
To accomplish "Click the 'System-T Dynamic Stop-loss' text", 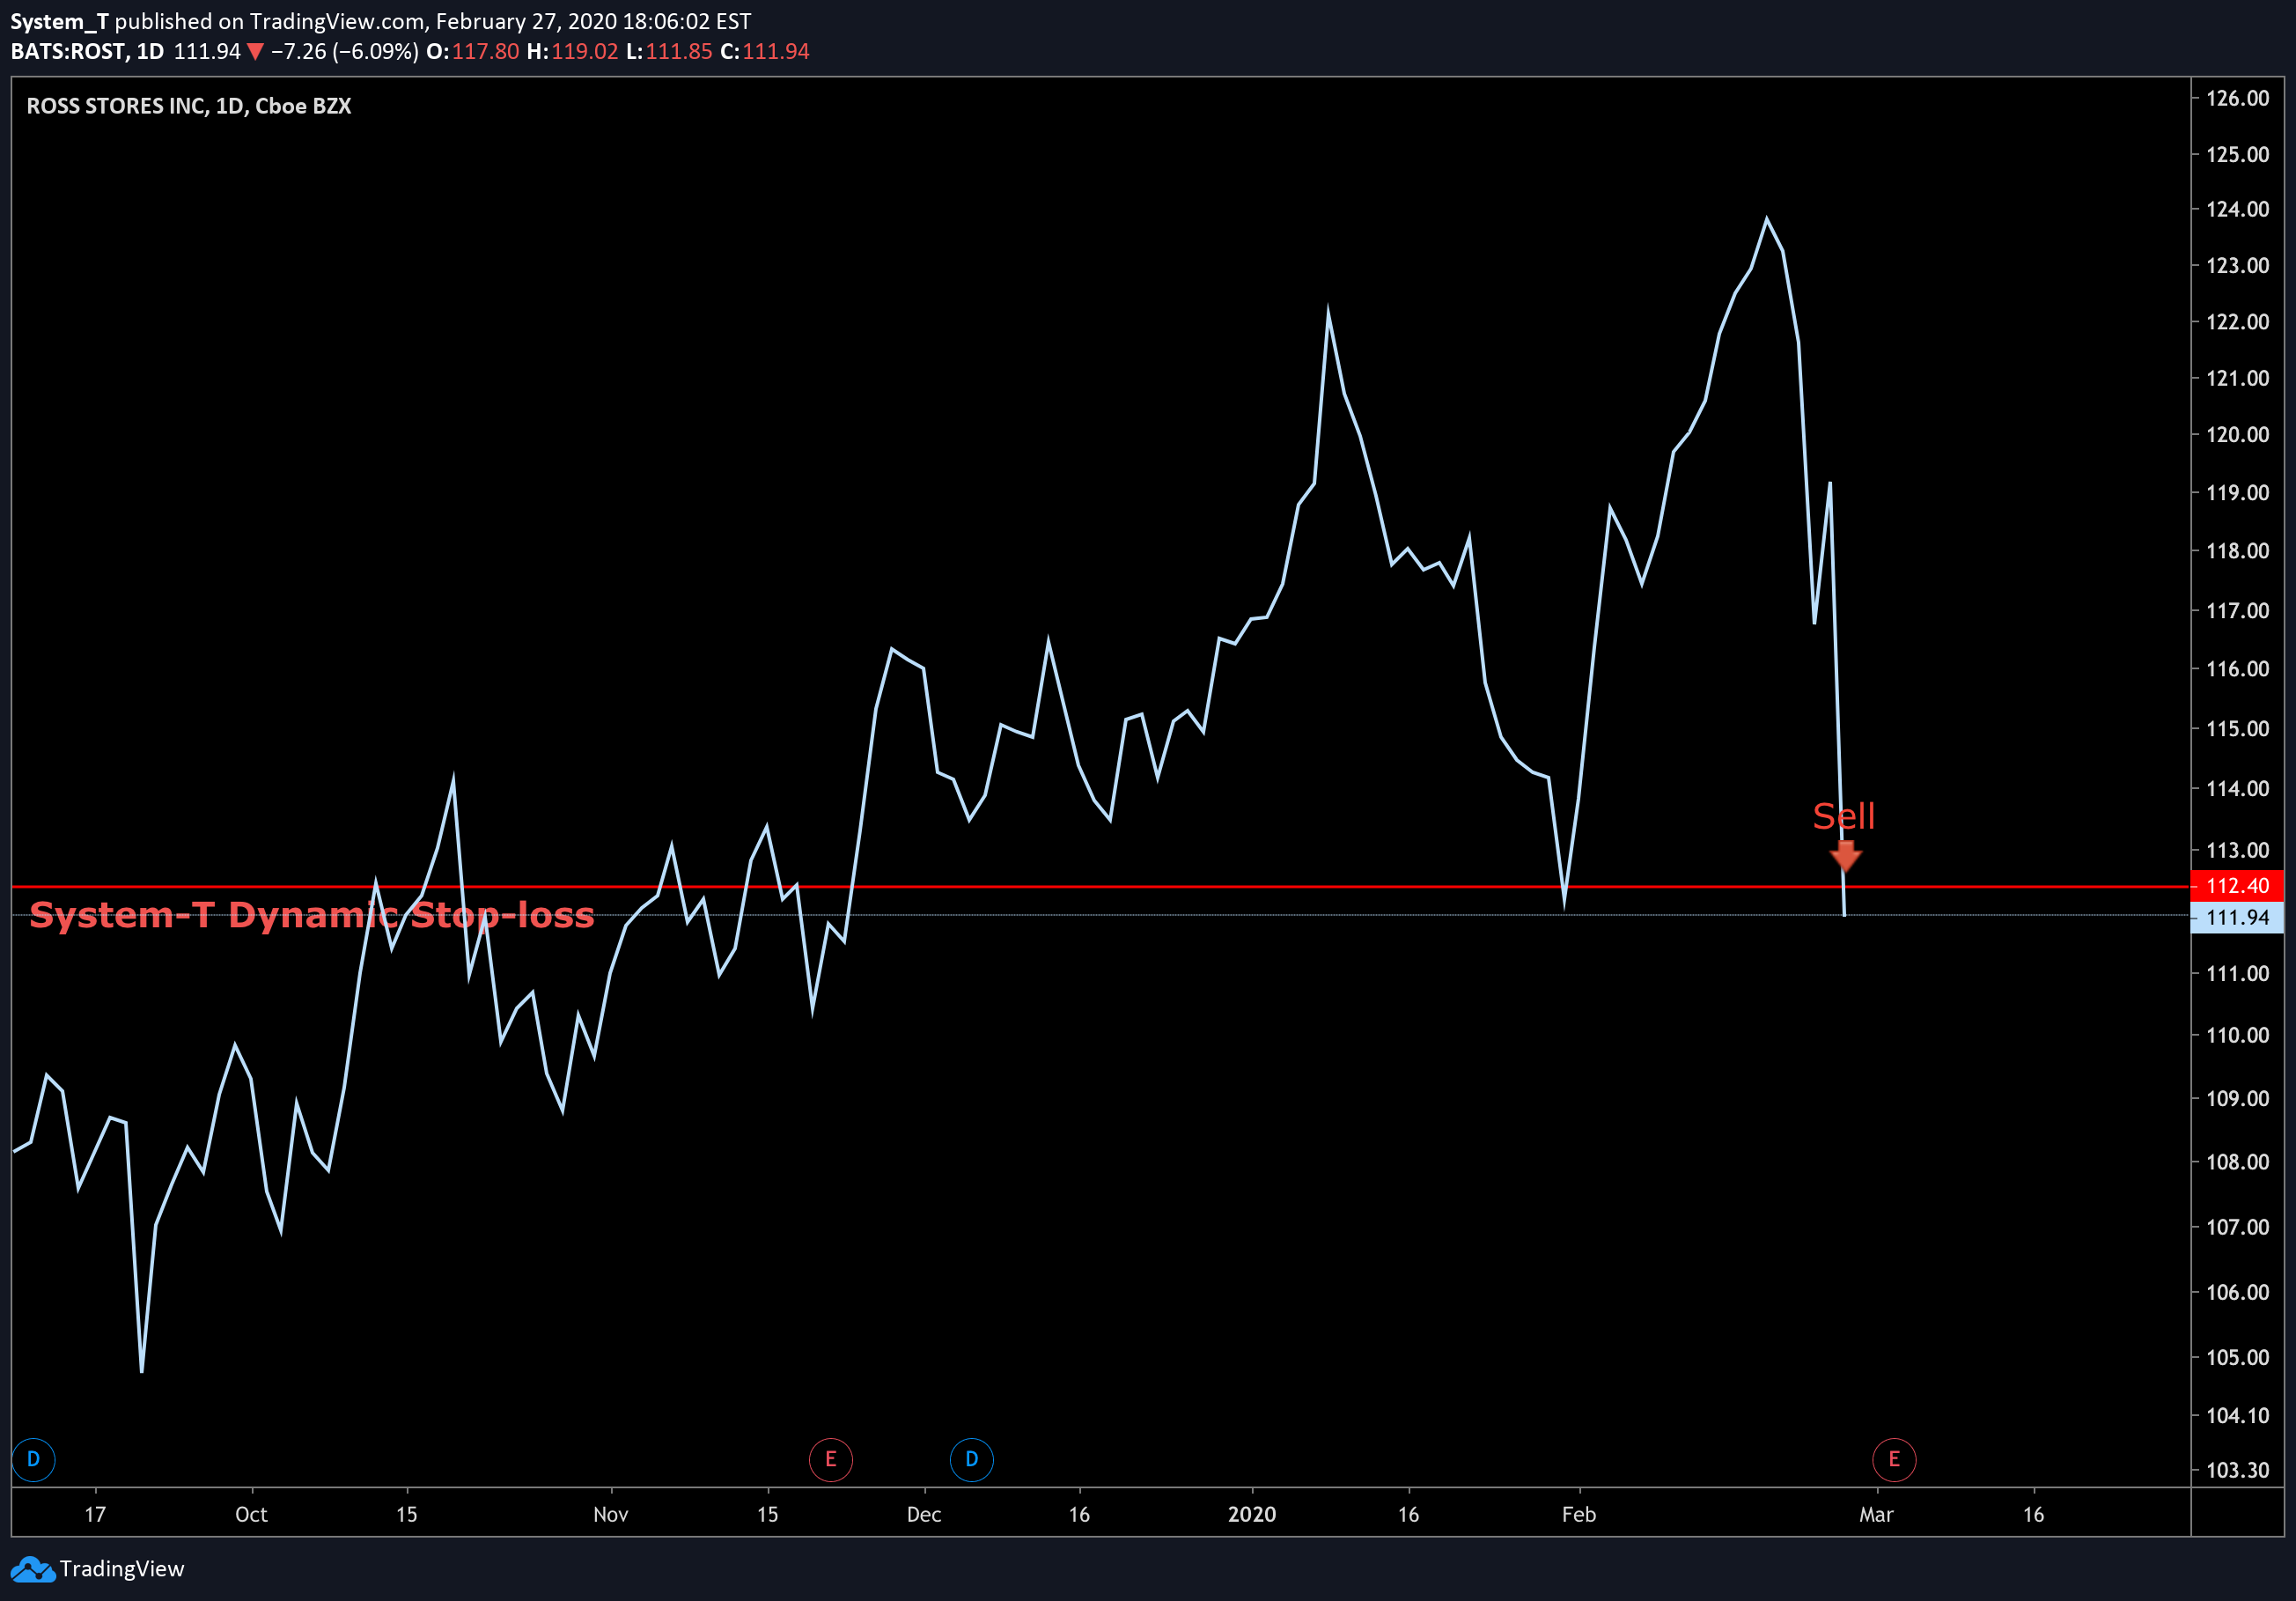I will (x=312, y=915).
